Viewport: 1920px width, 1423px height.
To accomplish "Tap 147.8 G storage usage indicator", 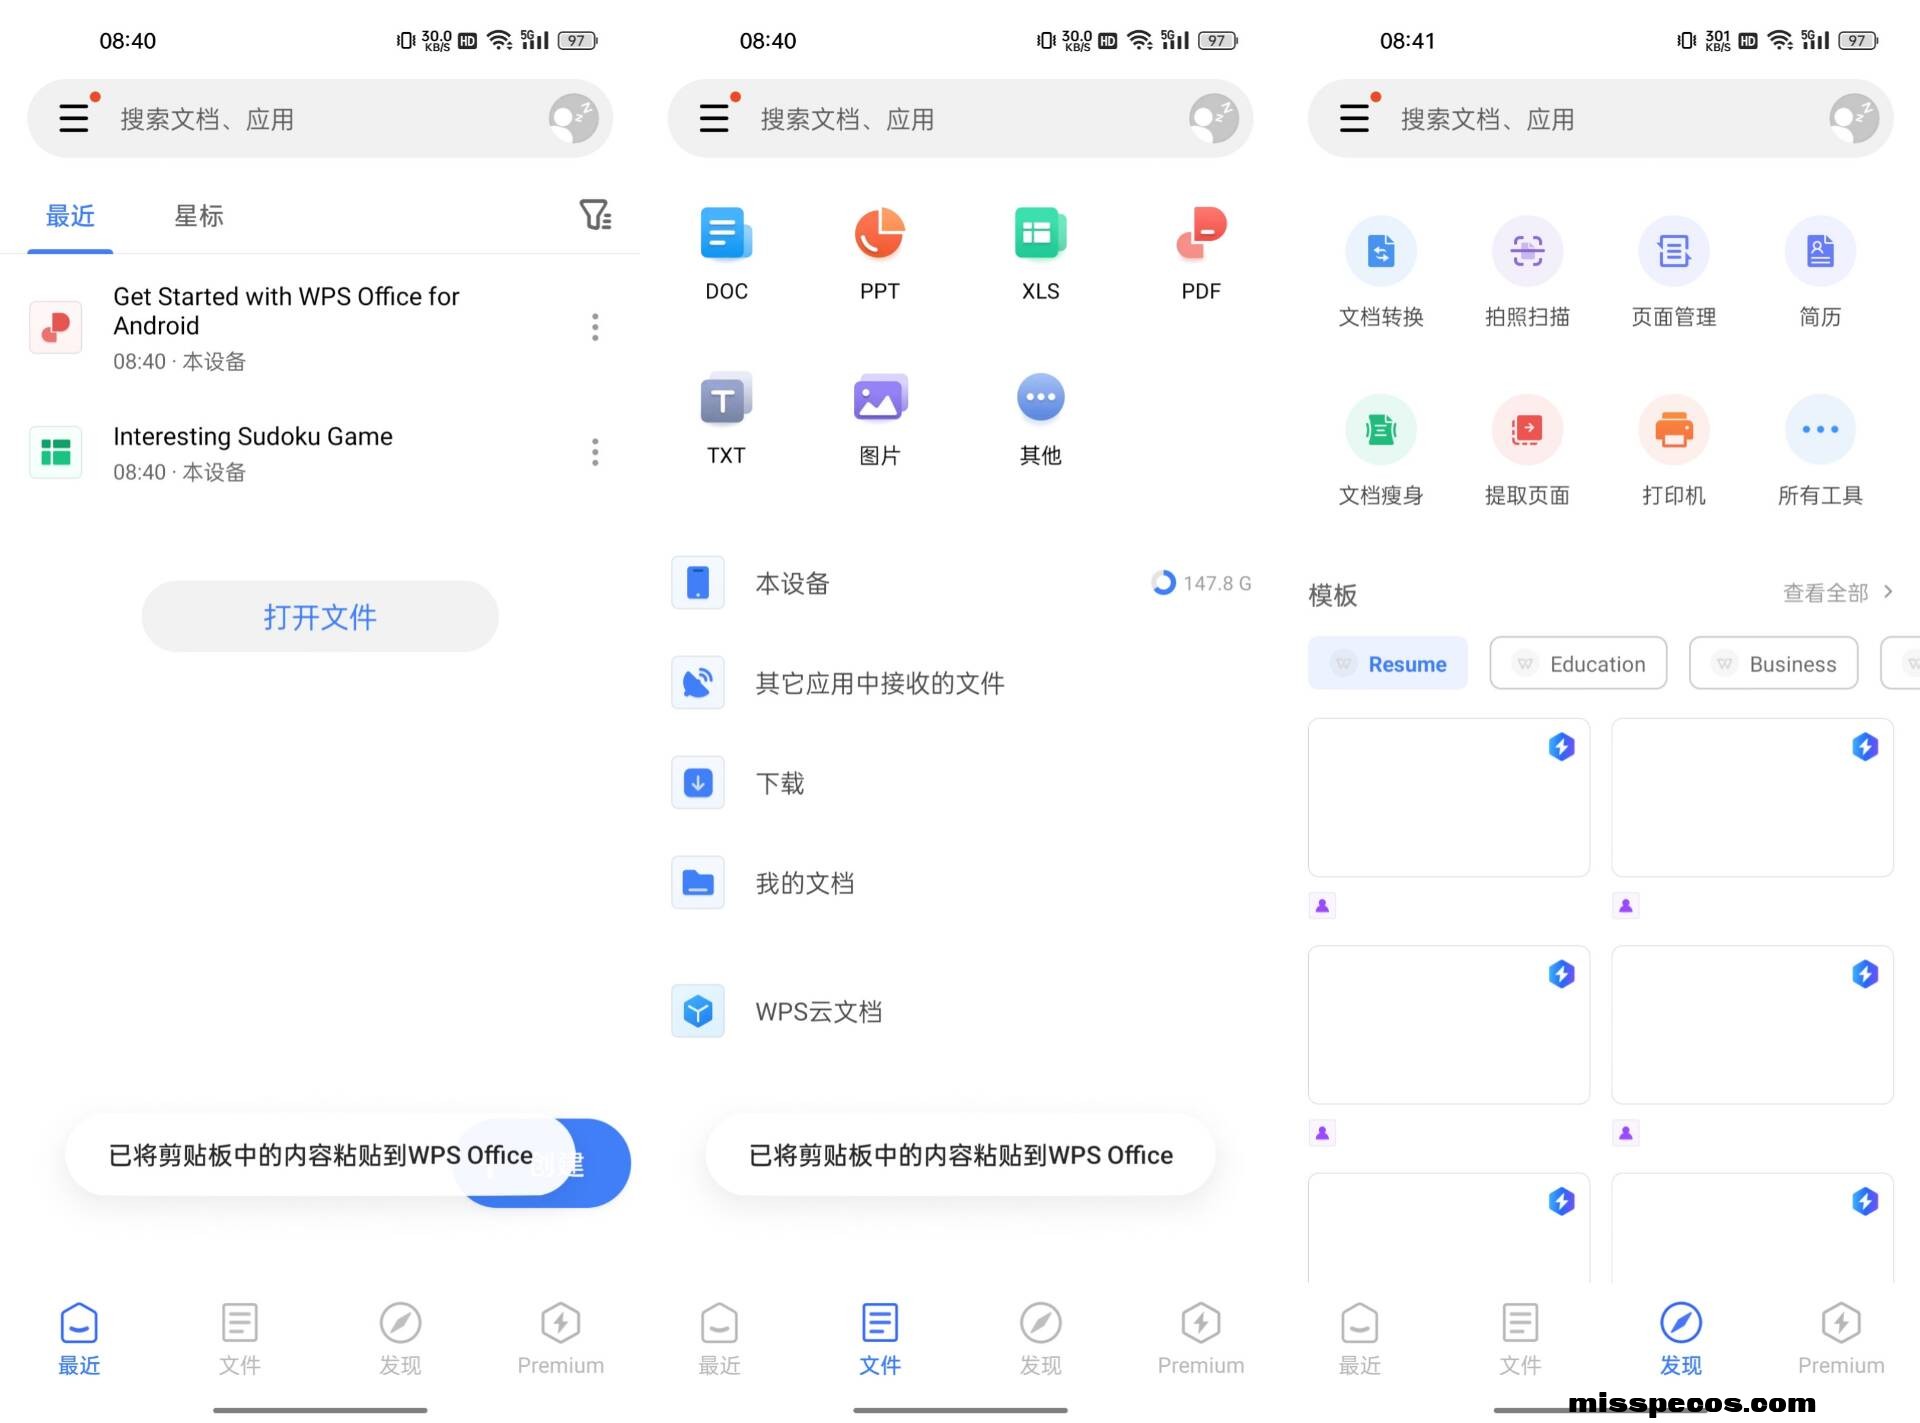I will 1201,583.
